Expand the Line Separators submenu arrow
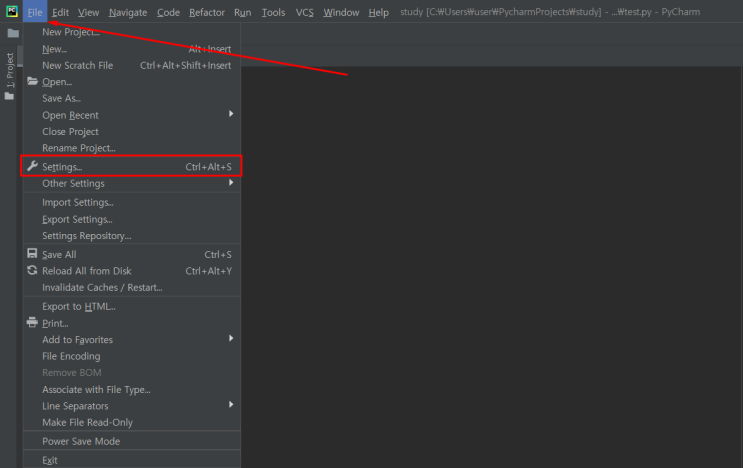Screen dimensions: 743x468 pyautogui.click(x=231, y=405)
